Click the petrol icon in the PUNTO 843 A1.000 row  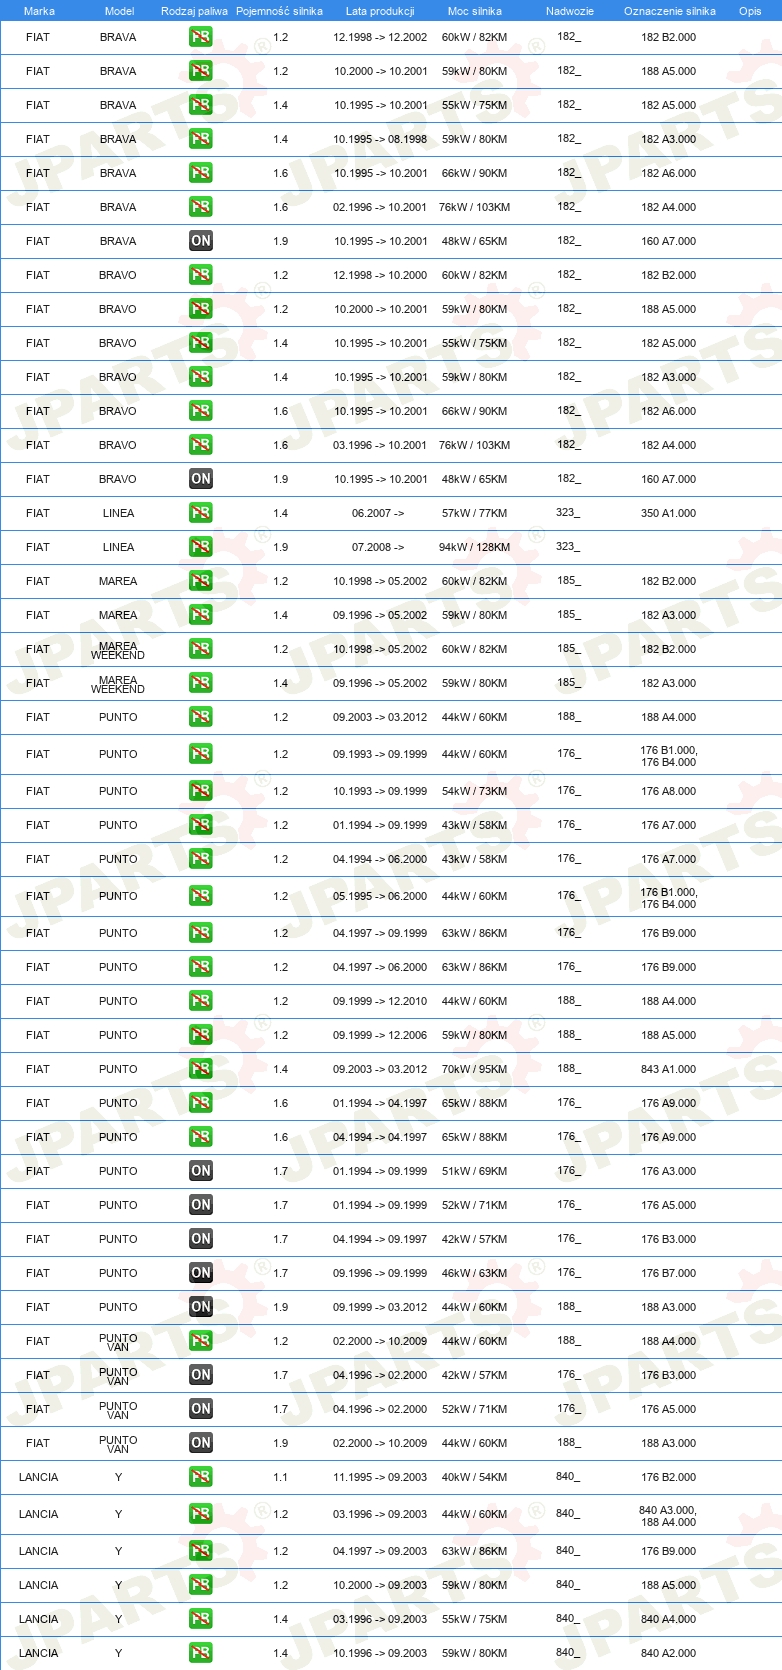[201, 1069]
